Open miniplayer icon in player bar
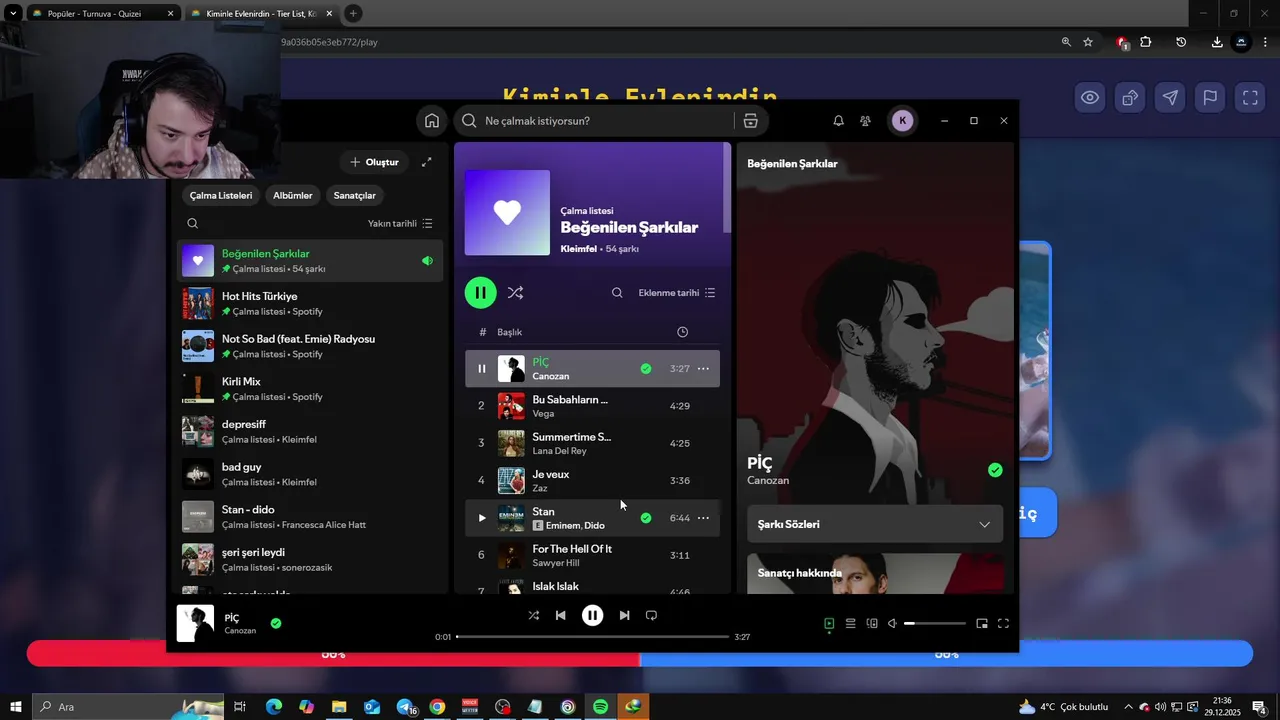The height and width of the screenshot is (720, 1280). [x=982, y=624]
